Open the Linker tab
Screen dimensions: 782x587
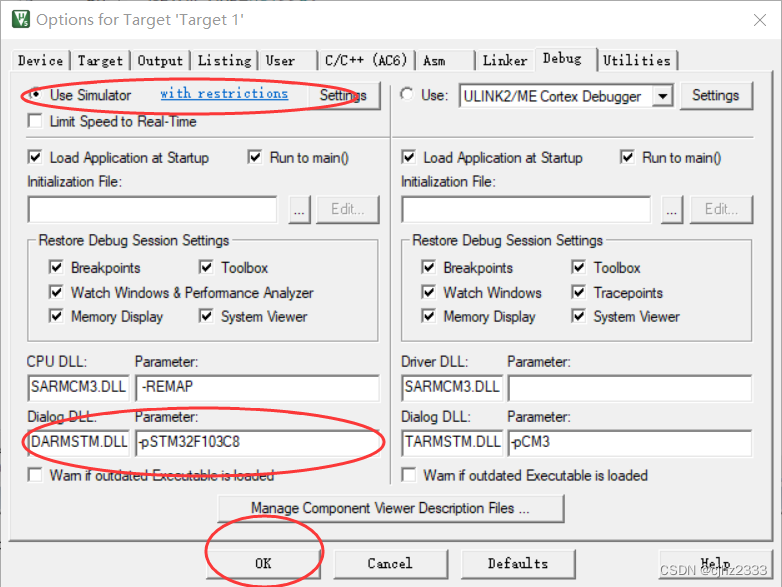pos(505,61)
